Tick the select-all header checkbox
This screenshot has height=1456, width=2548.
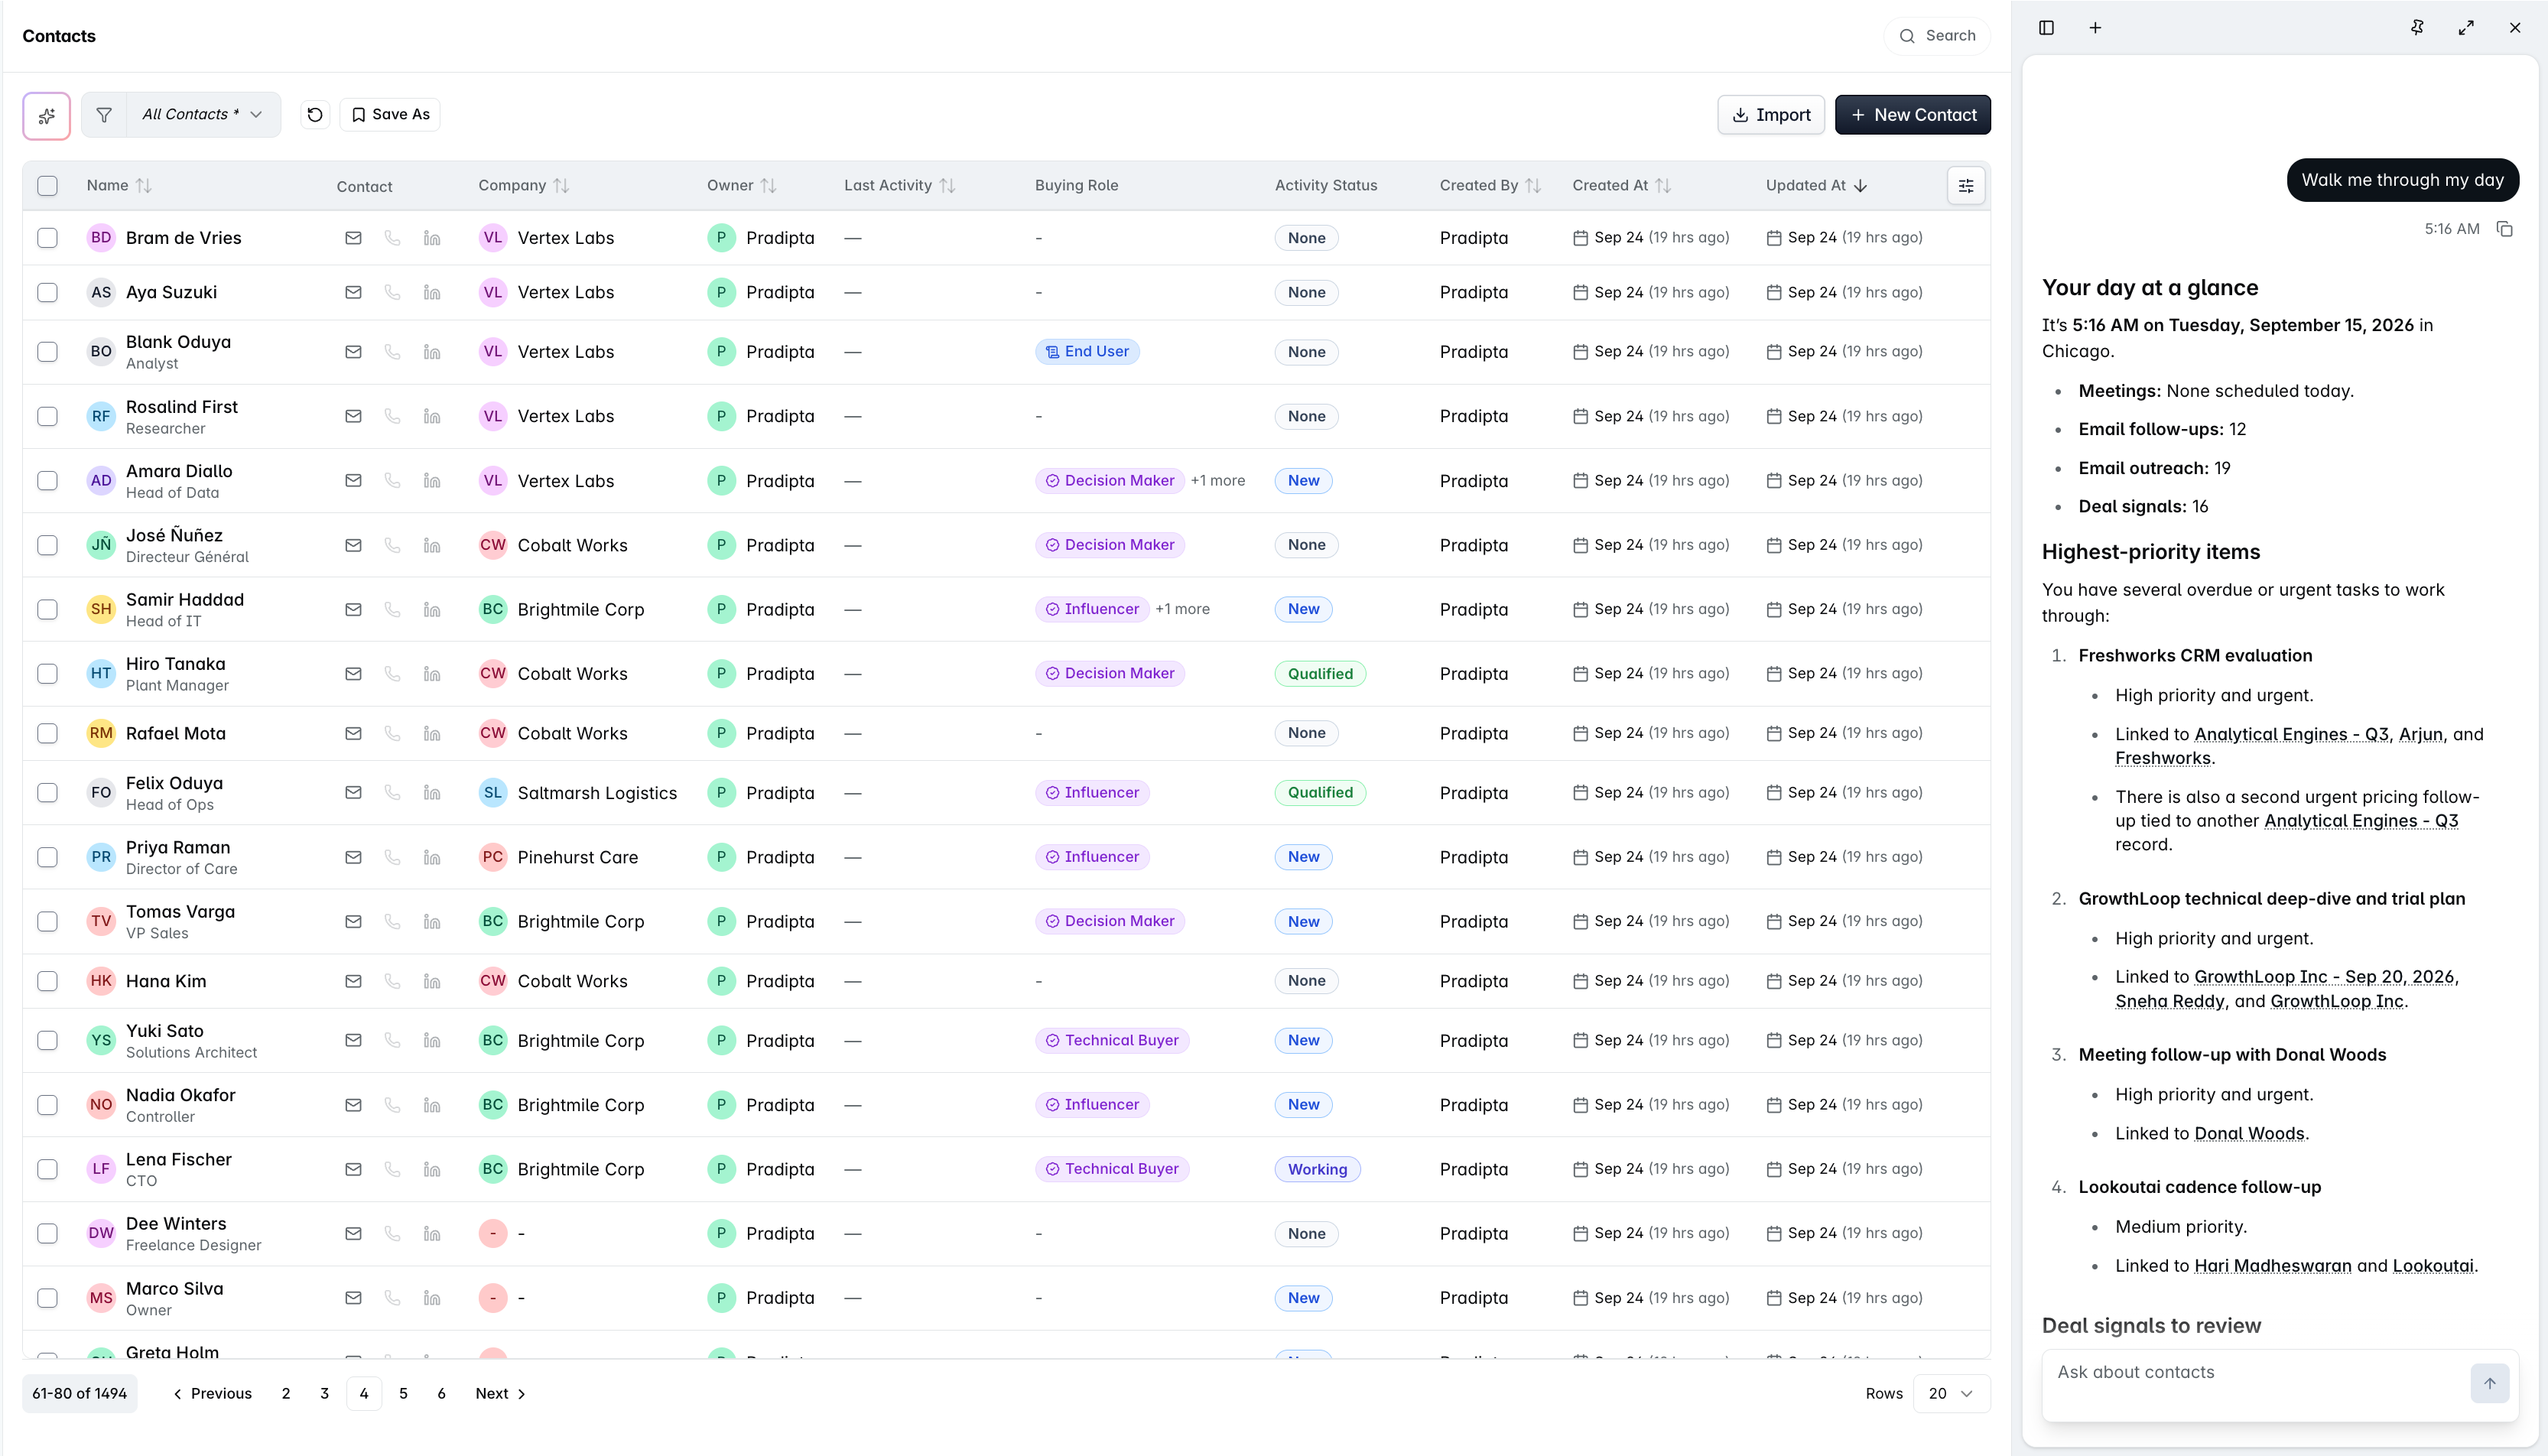[47, 186]
